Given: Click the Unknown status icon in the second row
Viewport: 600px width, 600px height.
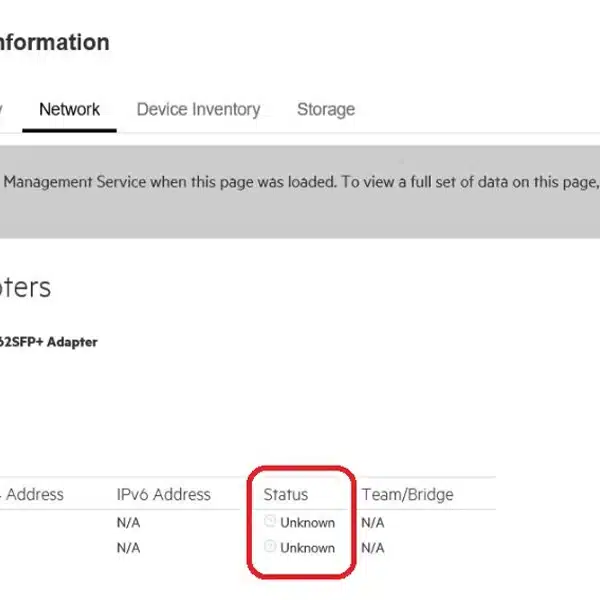Looking at the screenshot, I should tap(269, 547).
